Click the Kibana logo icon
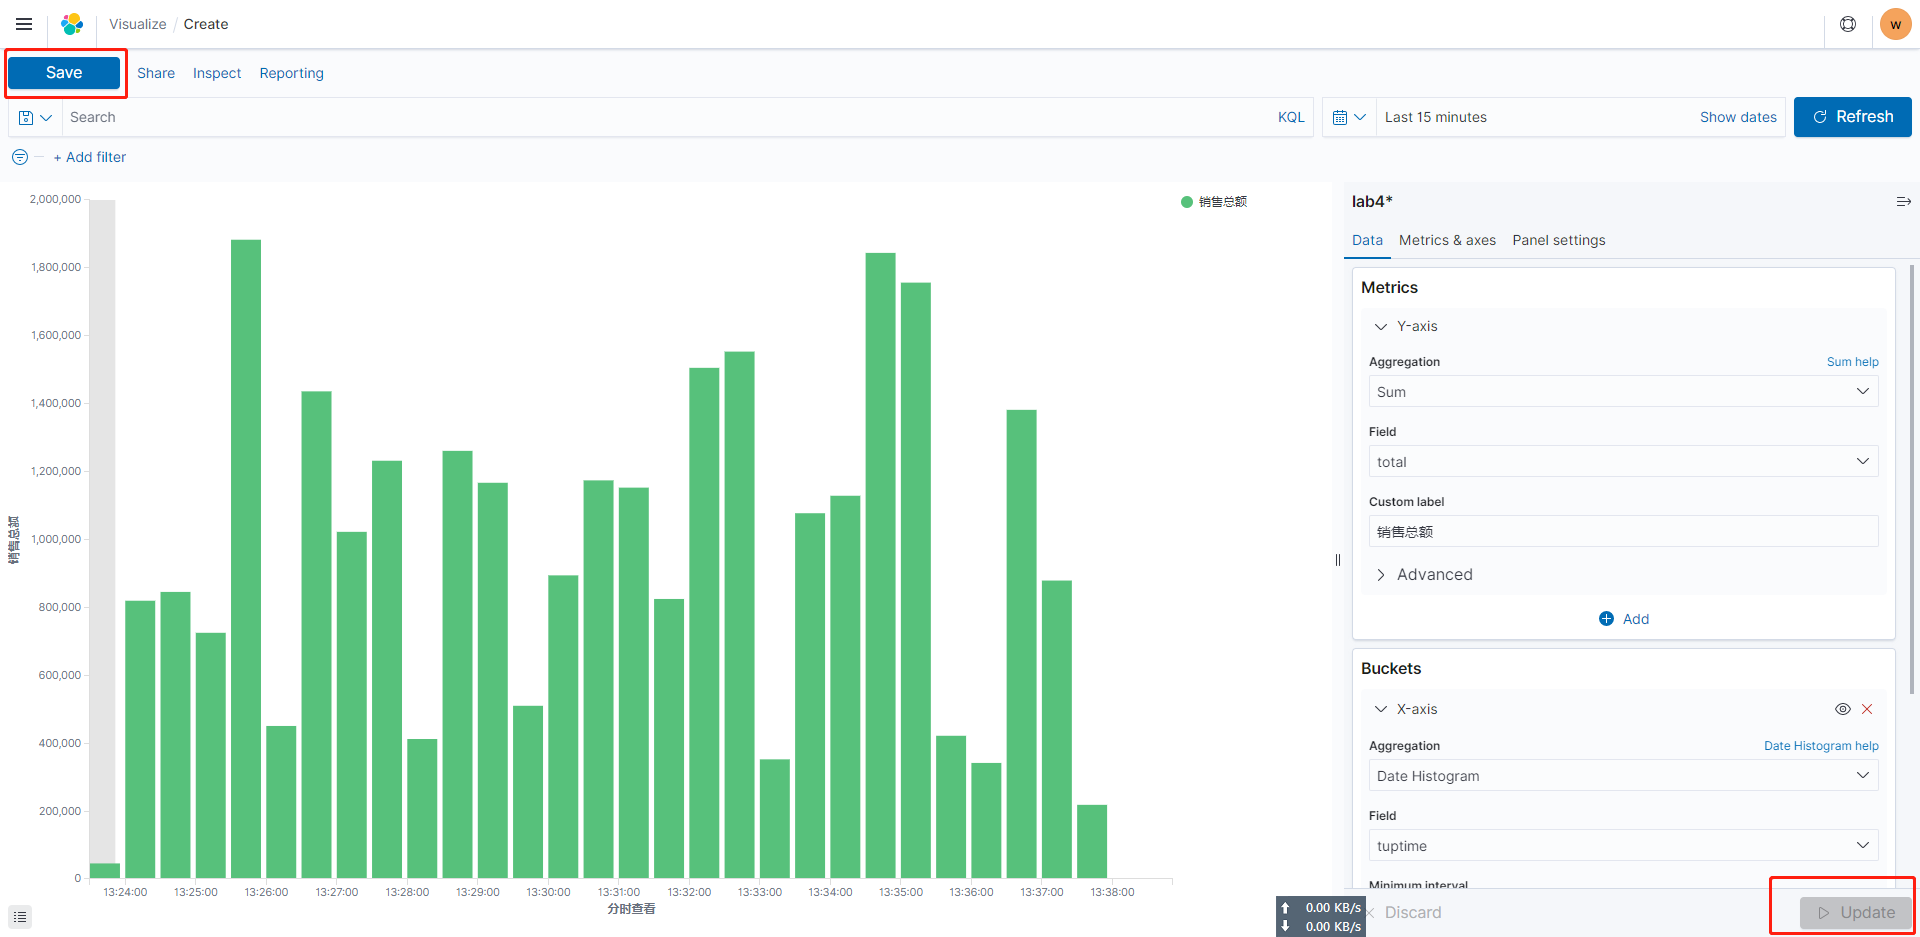Image resolution: width=1920 pixels, height=937 pixels. 72,24
